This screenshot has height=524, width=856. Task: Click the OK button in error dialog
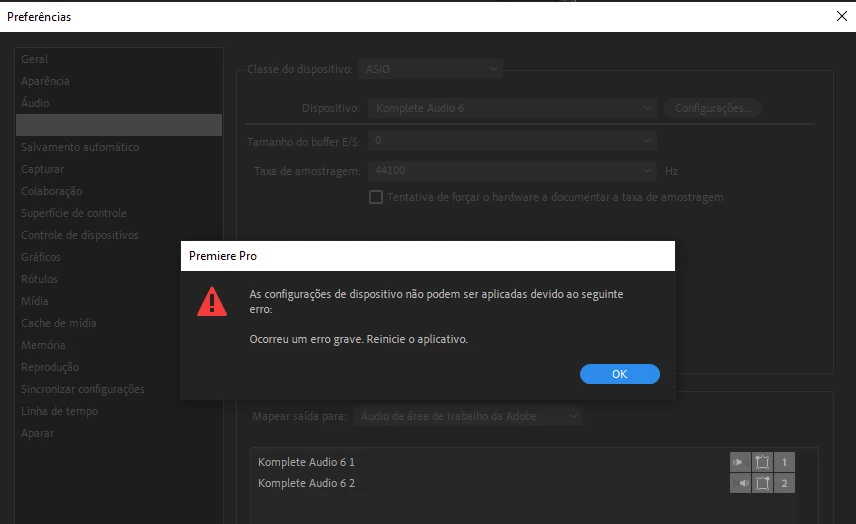point(620,374)
